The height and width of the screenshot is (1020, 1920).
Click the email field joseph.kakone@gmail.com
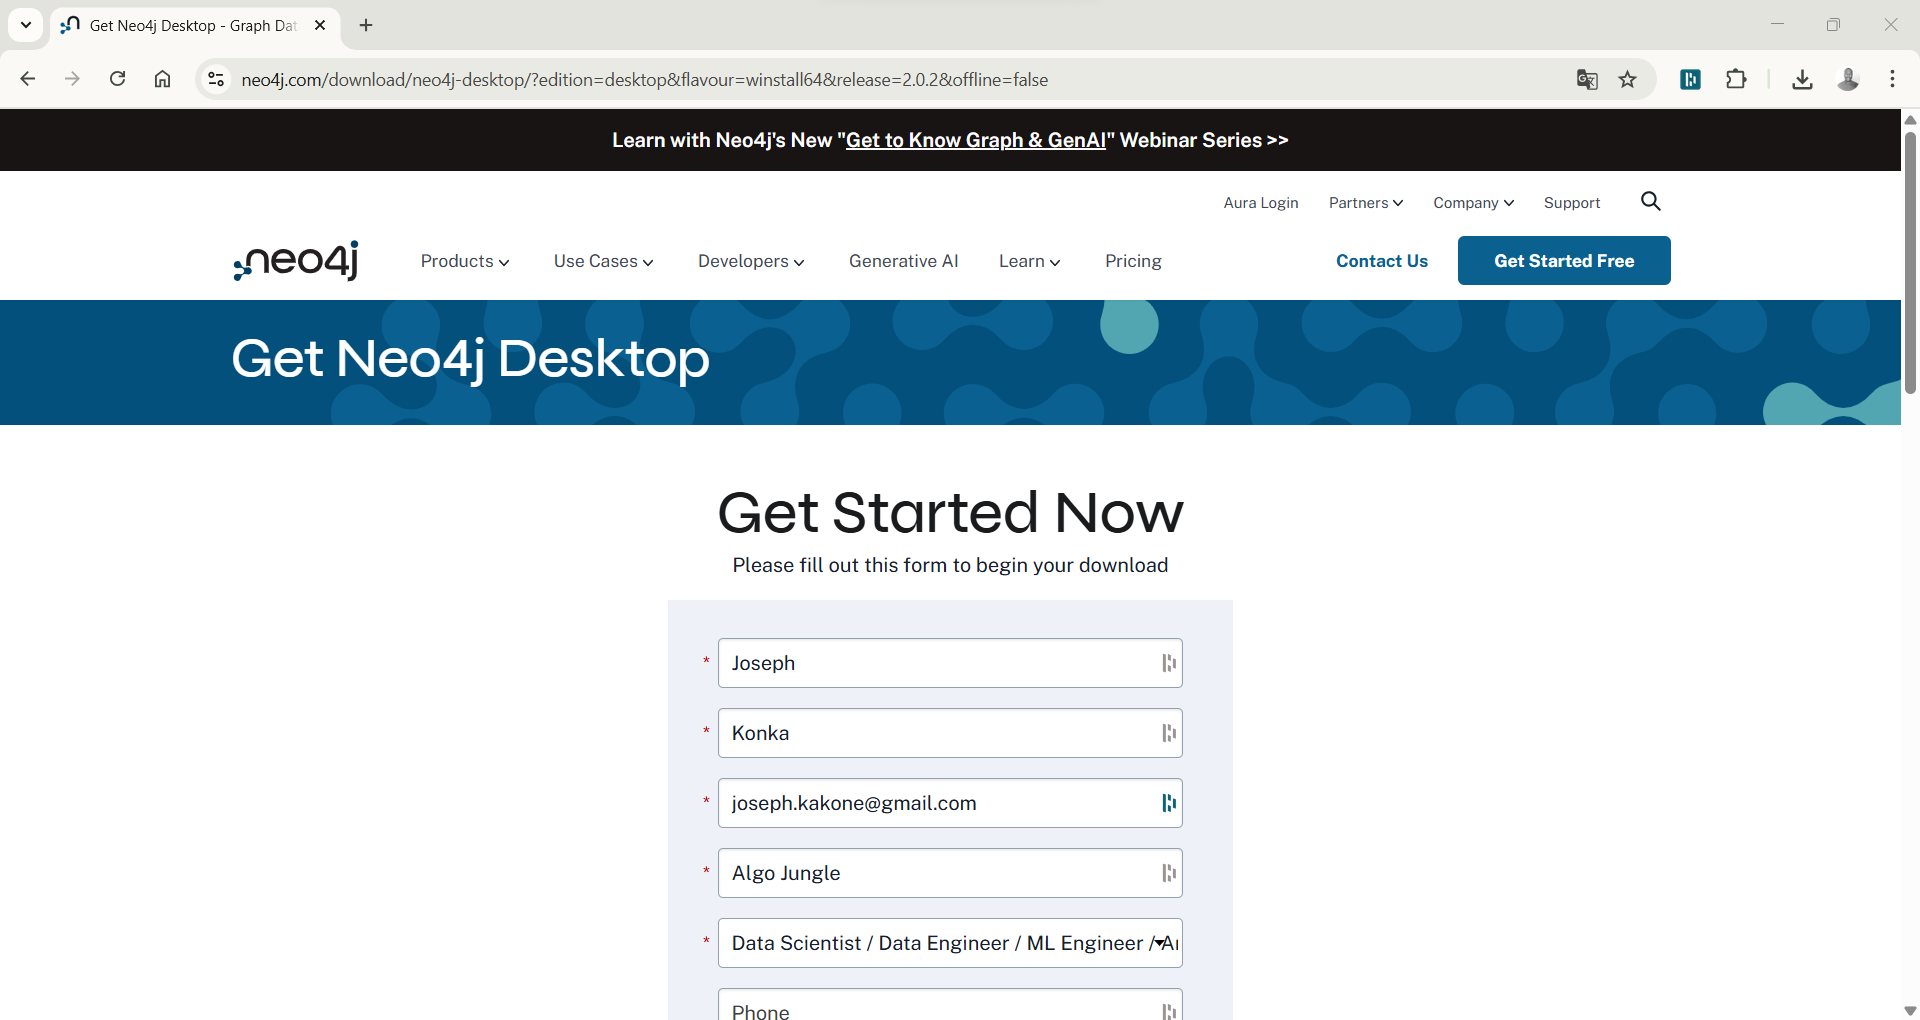coord(950,803)
